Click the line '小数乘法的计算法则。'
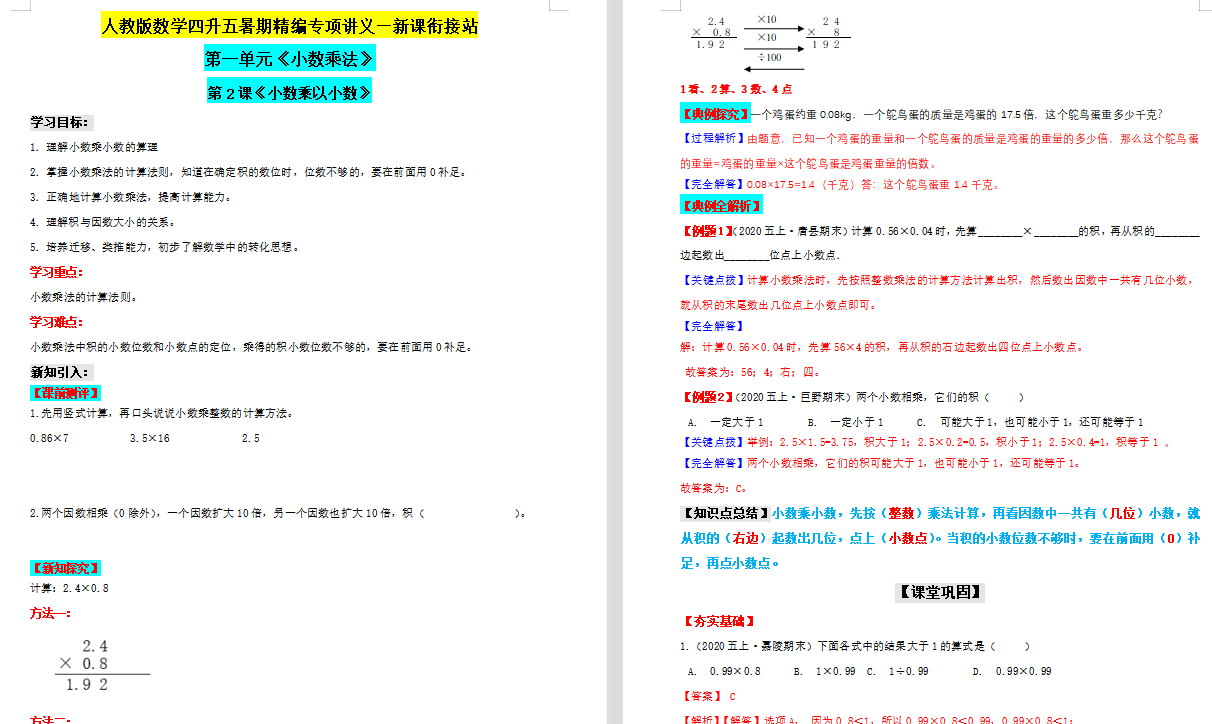The image size is (1212, 724). [x=83, y=297]
